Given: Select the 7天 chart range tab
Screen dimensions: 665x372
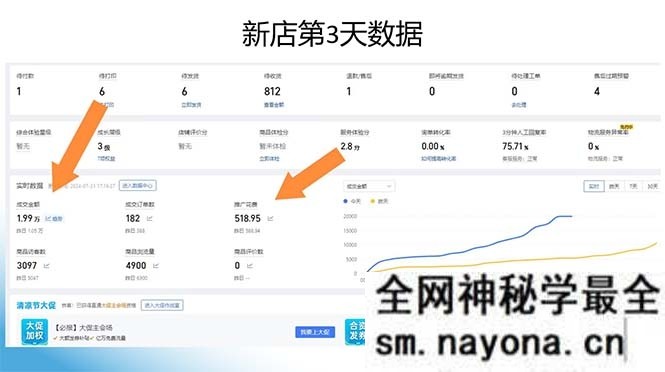Looking at the screenshot, I should [x=633, y=186].
